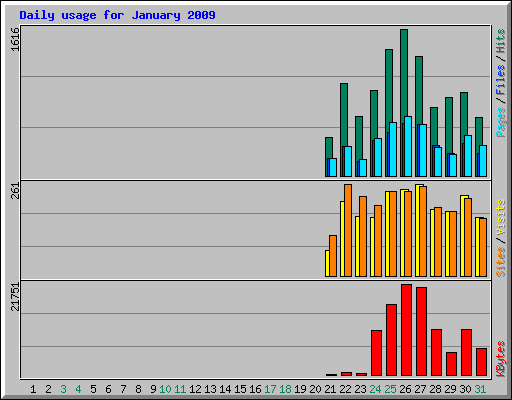Click day number 1 on the axis
The height and width of the screenshot is (400, 512).
pos(33,389)
